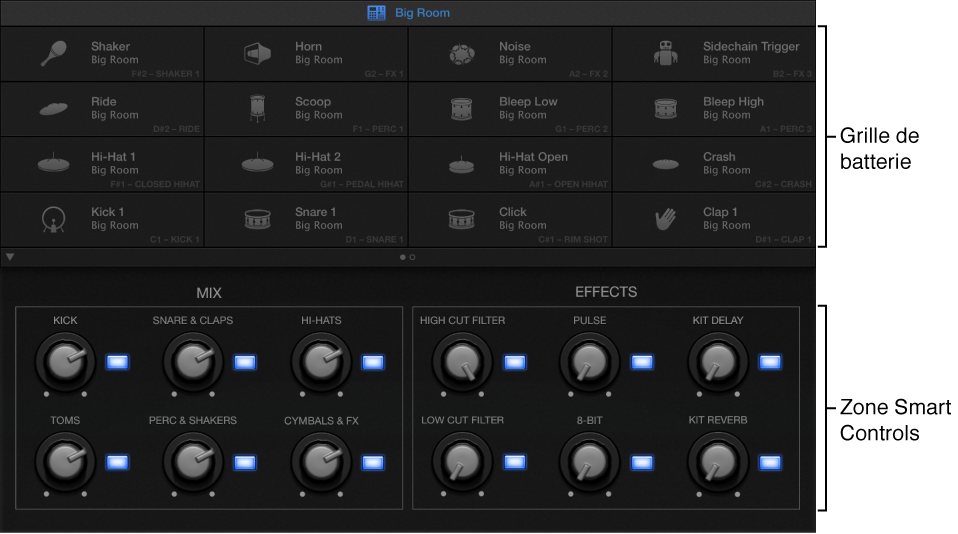The width and height of the screenshot is (958, 534).
Task: Select the Noise pad icon
Action: point(462,54)
